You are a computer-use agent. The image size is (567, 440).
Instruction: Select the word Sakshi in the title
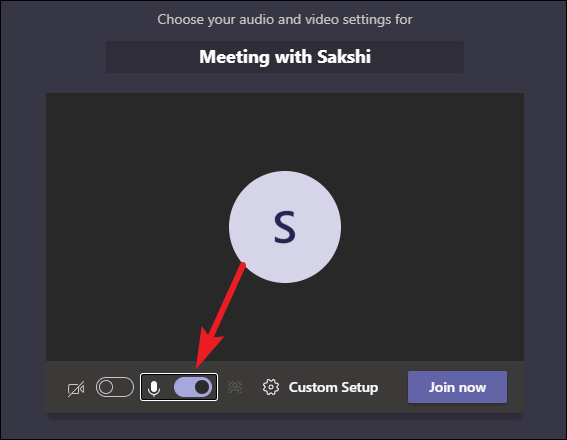344,57
